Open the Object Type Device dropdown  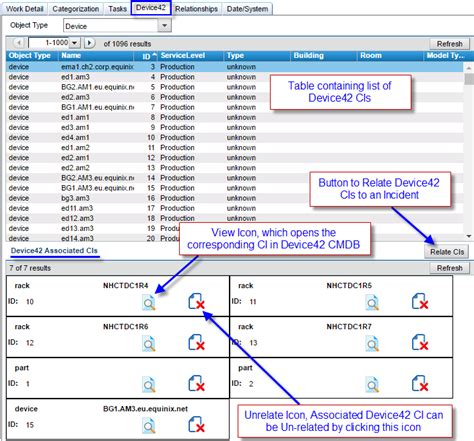pos(164,26)
